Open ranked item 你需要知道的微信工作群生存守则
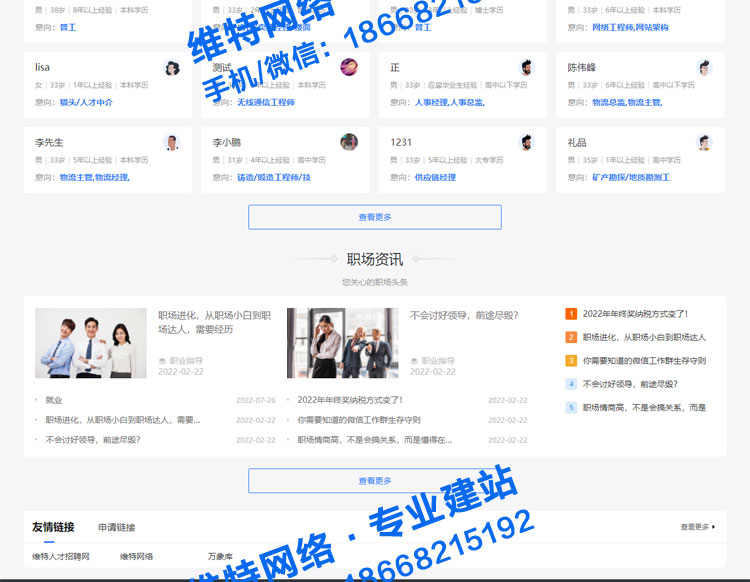The height and width of the screenshot is (582, 750). pos(644,361)
